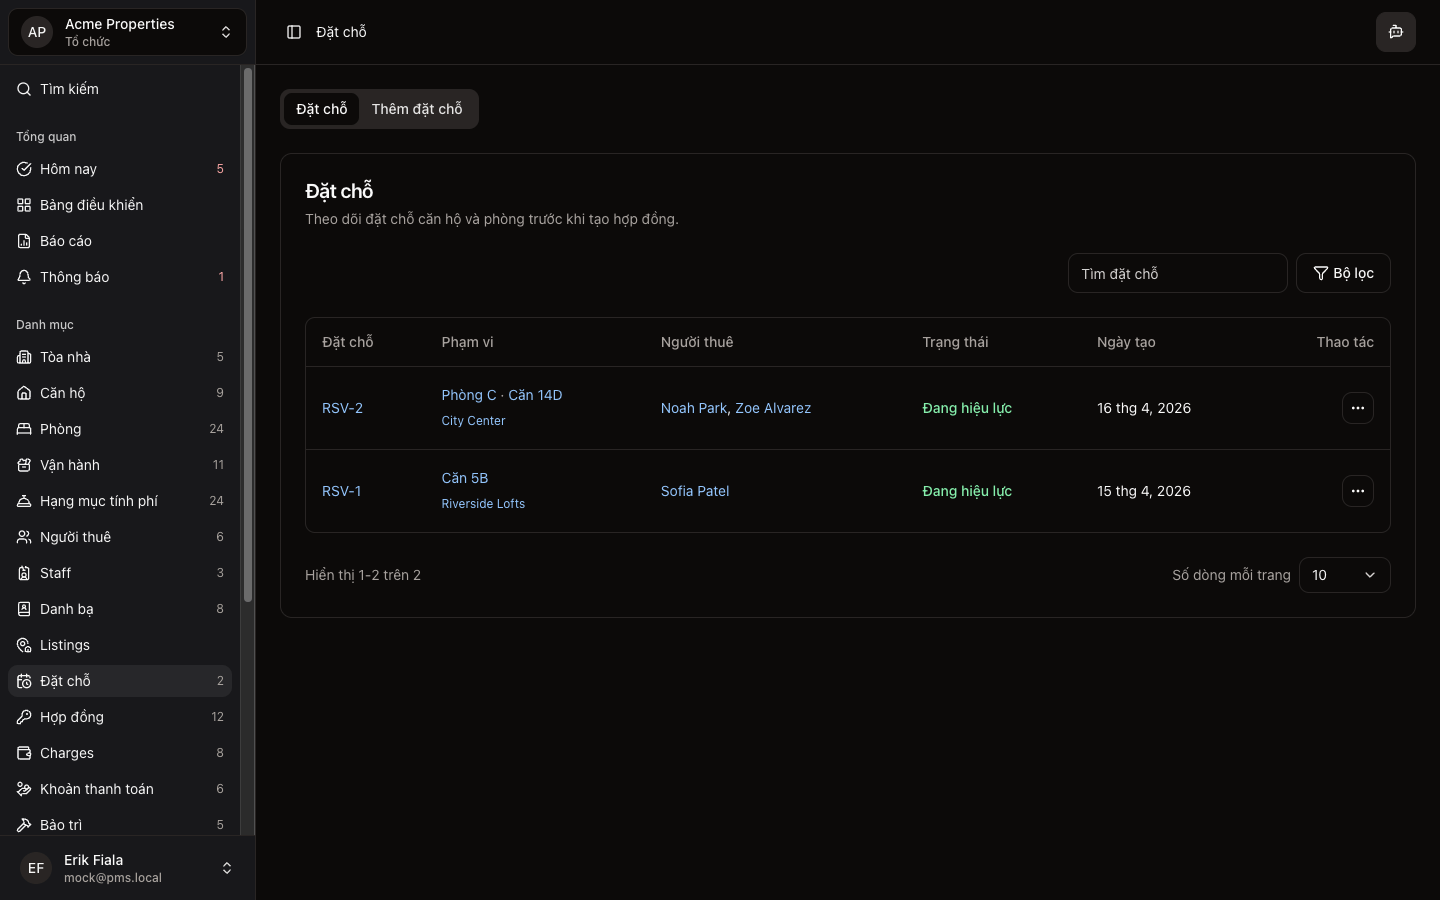Viewport: 1440px width, 900px height.
Task: Open Bảo trì wrench icon
Action: click(24, 825)
